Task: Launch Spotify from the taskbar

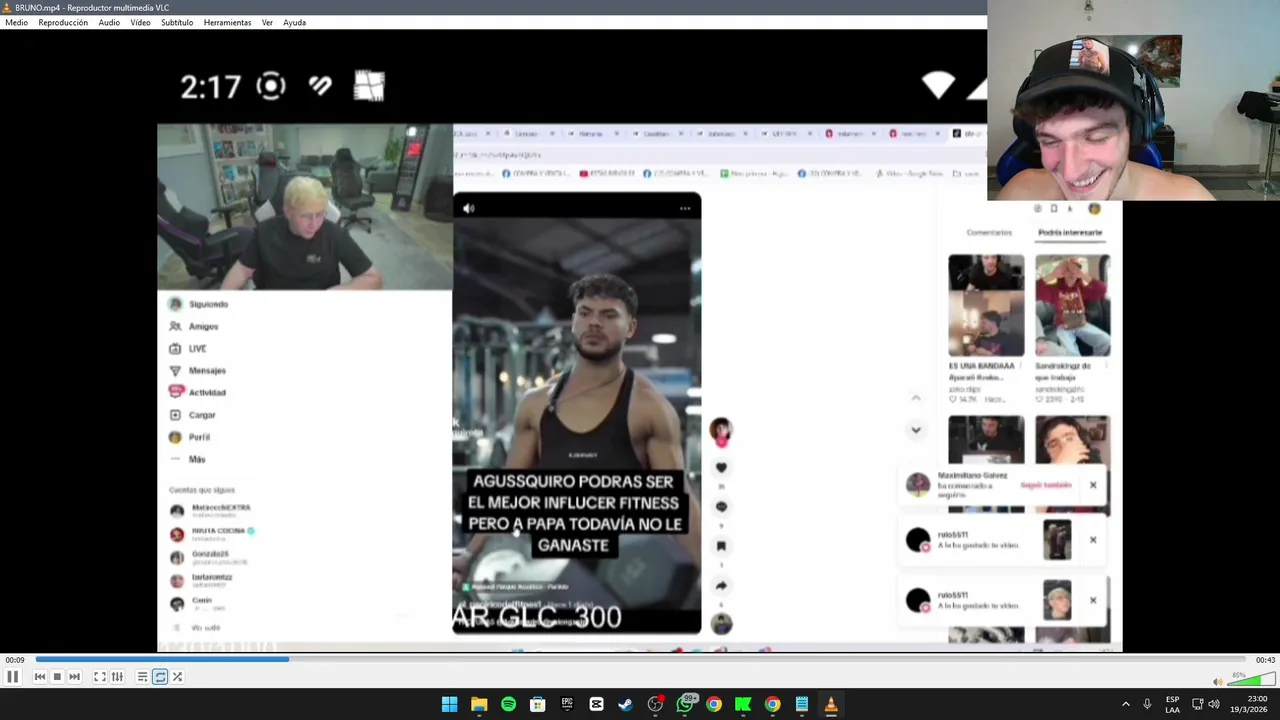Action: coord(508,704)
